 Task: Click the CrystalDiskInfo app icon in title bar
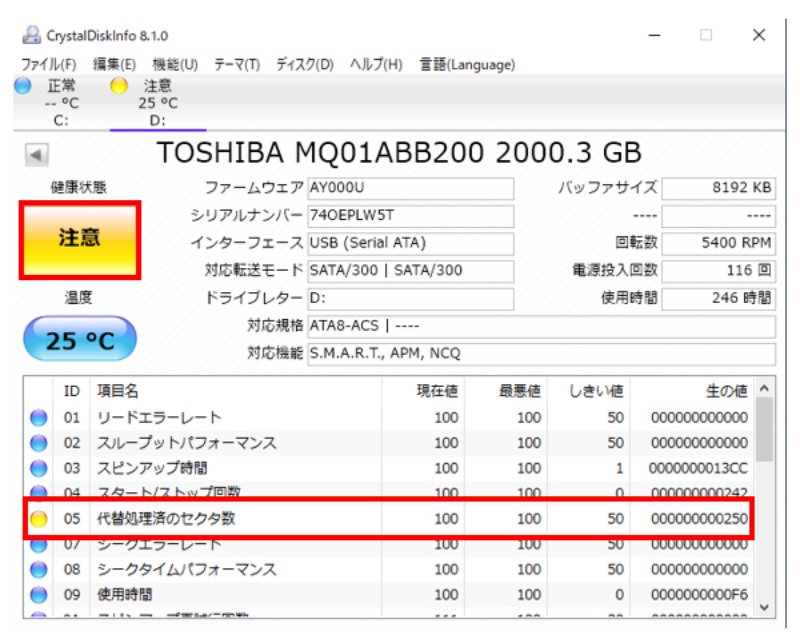(x=32, y=36)
